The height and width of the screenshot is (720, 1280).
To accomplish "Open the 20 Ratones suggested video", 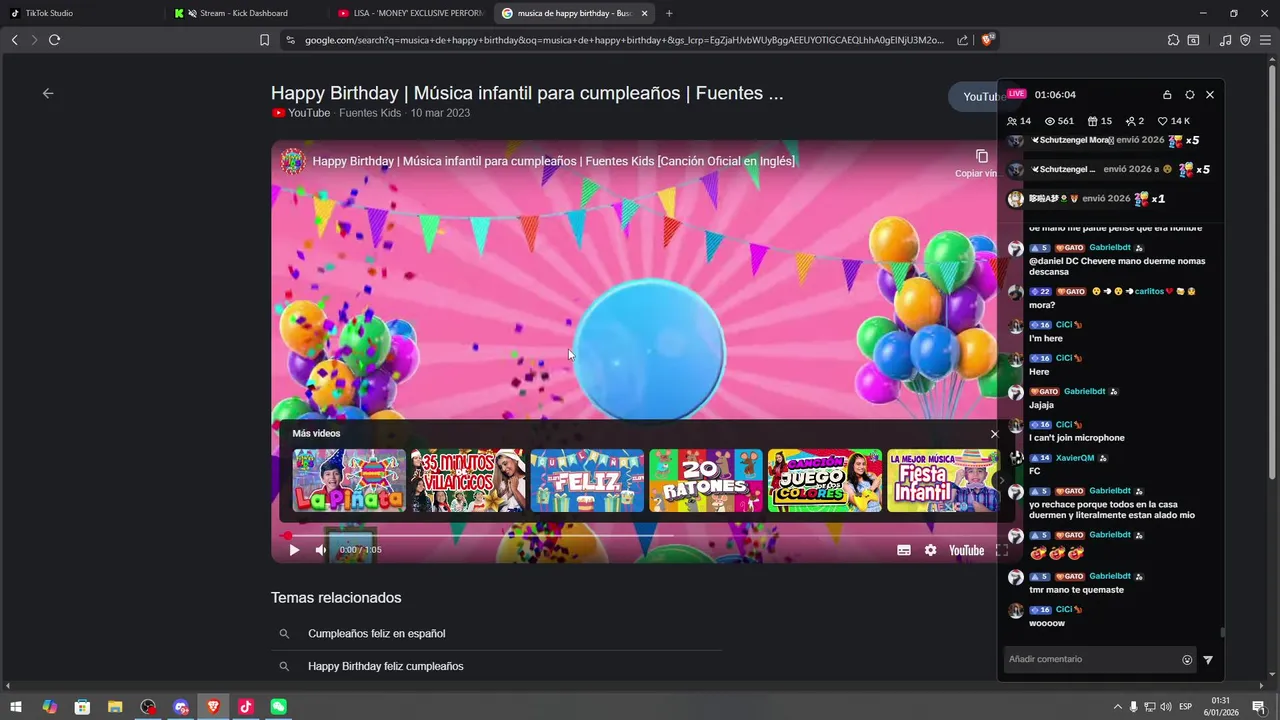I will 706,480.
